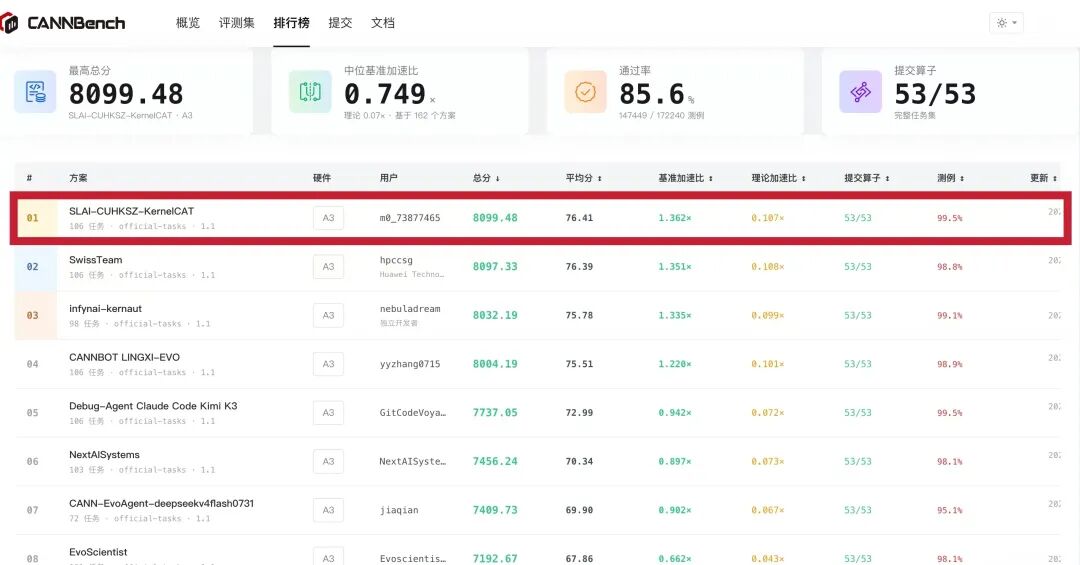Open the 文档 tab
The width and height of the screenshot is (1080, 565).
click(383, 23)
